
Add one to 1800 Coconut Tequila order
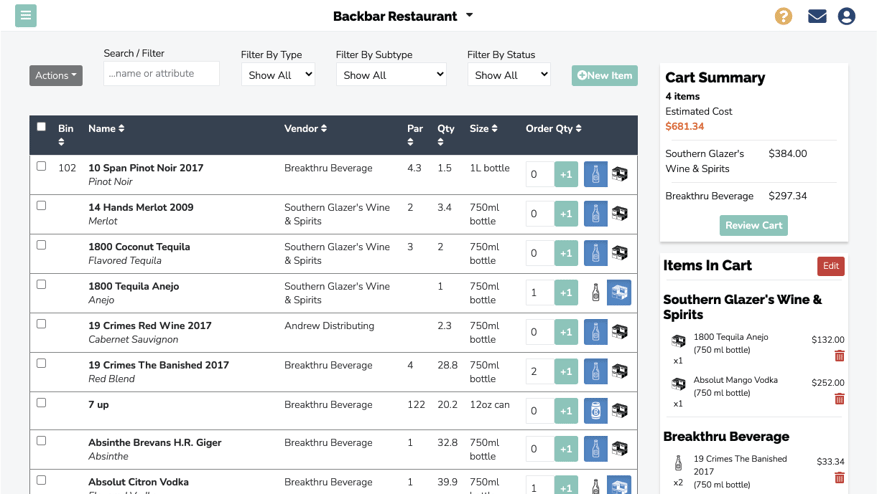(x=566, y=253)
